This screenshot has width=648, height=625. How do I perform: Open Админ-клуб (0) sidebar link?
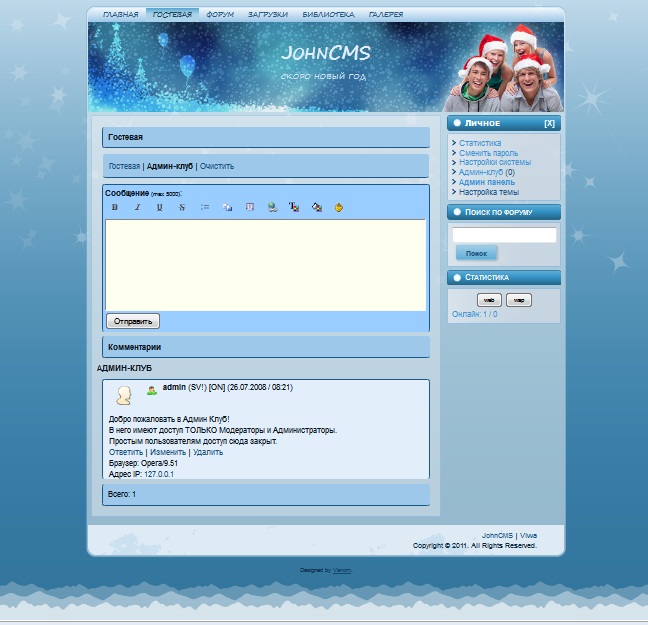pyautogui.click(x=487, y=172)
